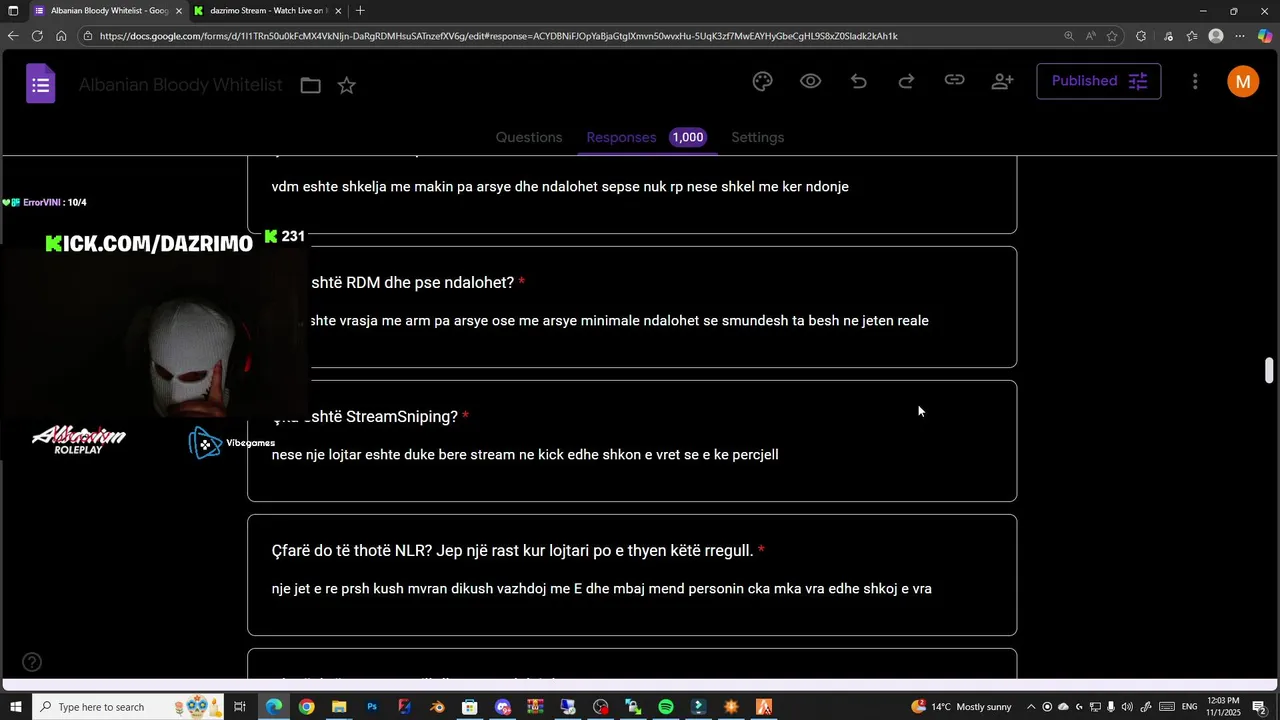Copy responder link icon
This screenshot has height=720, width=1280.
(955, 81)
